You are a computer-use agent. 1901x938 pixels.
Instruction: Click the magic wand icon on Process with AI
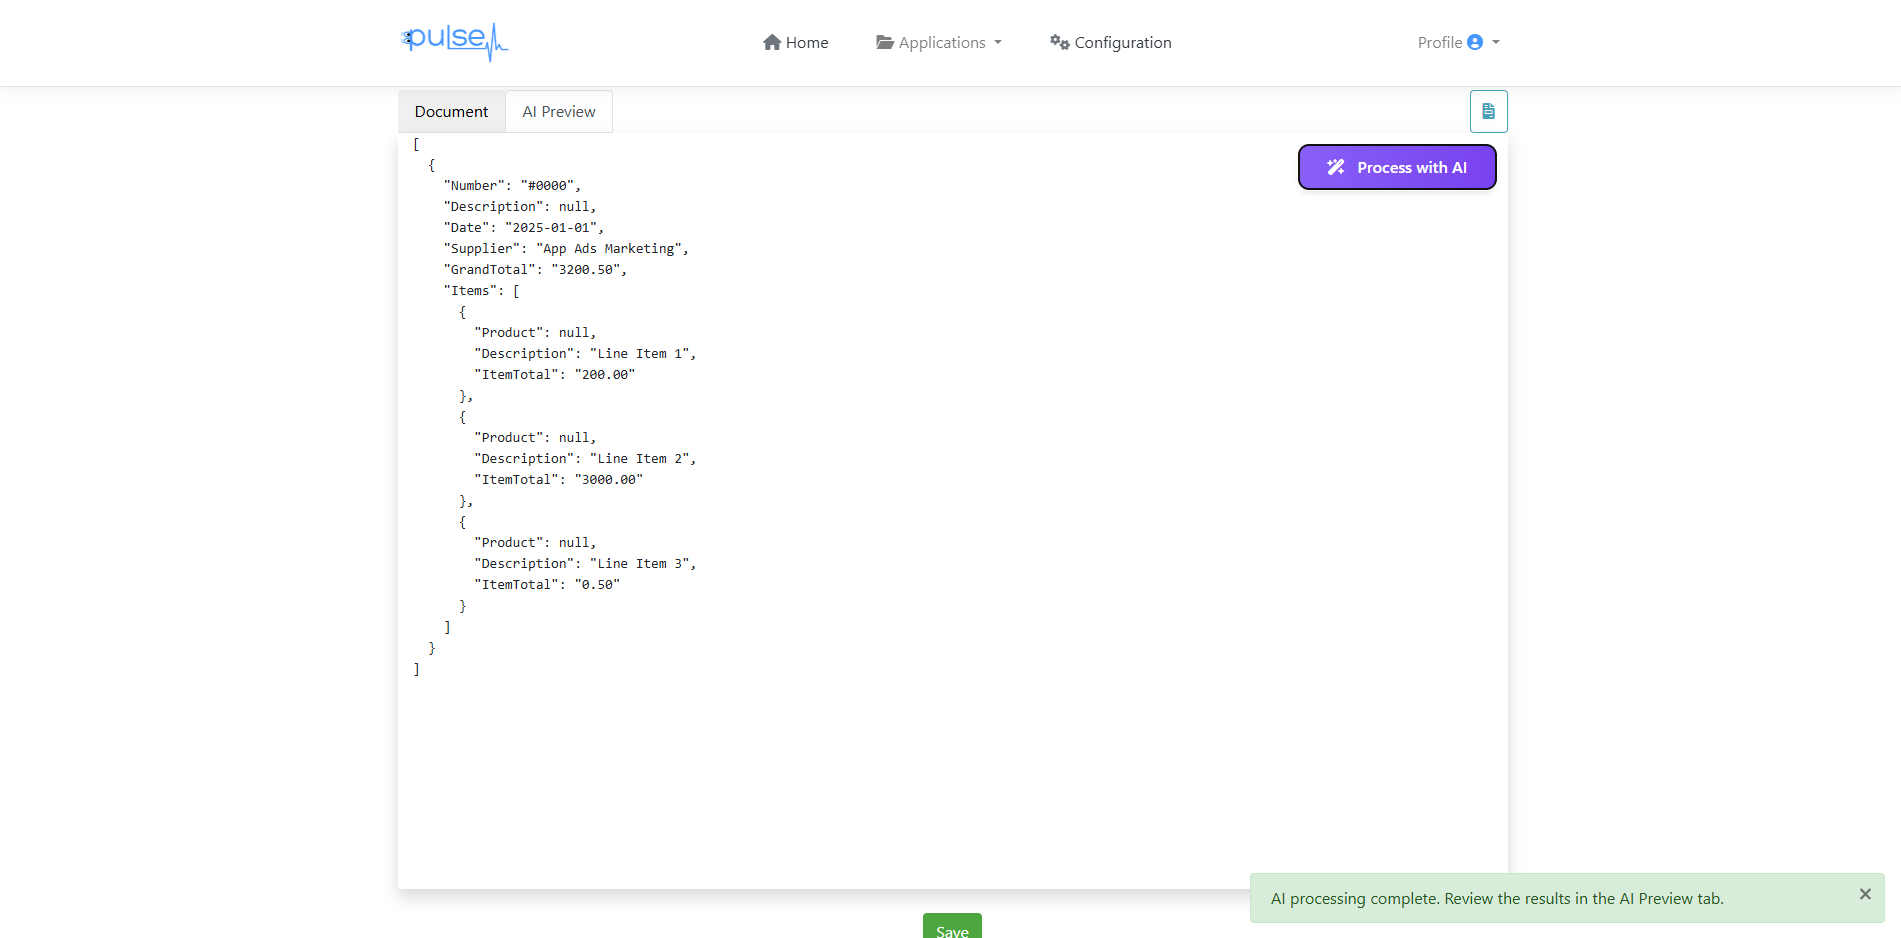click(1335, 167)
